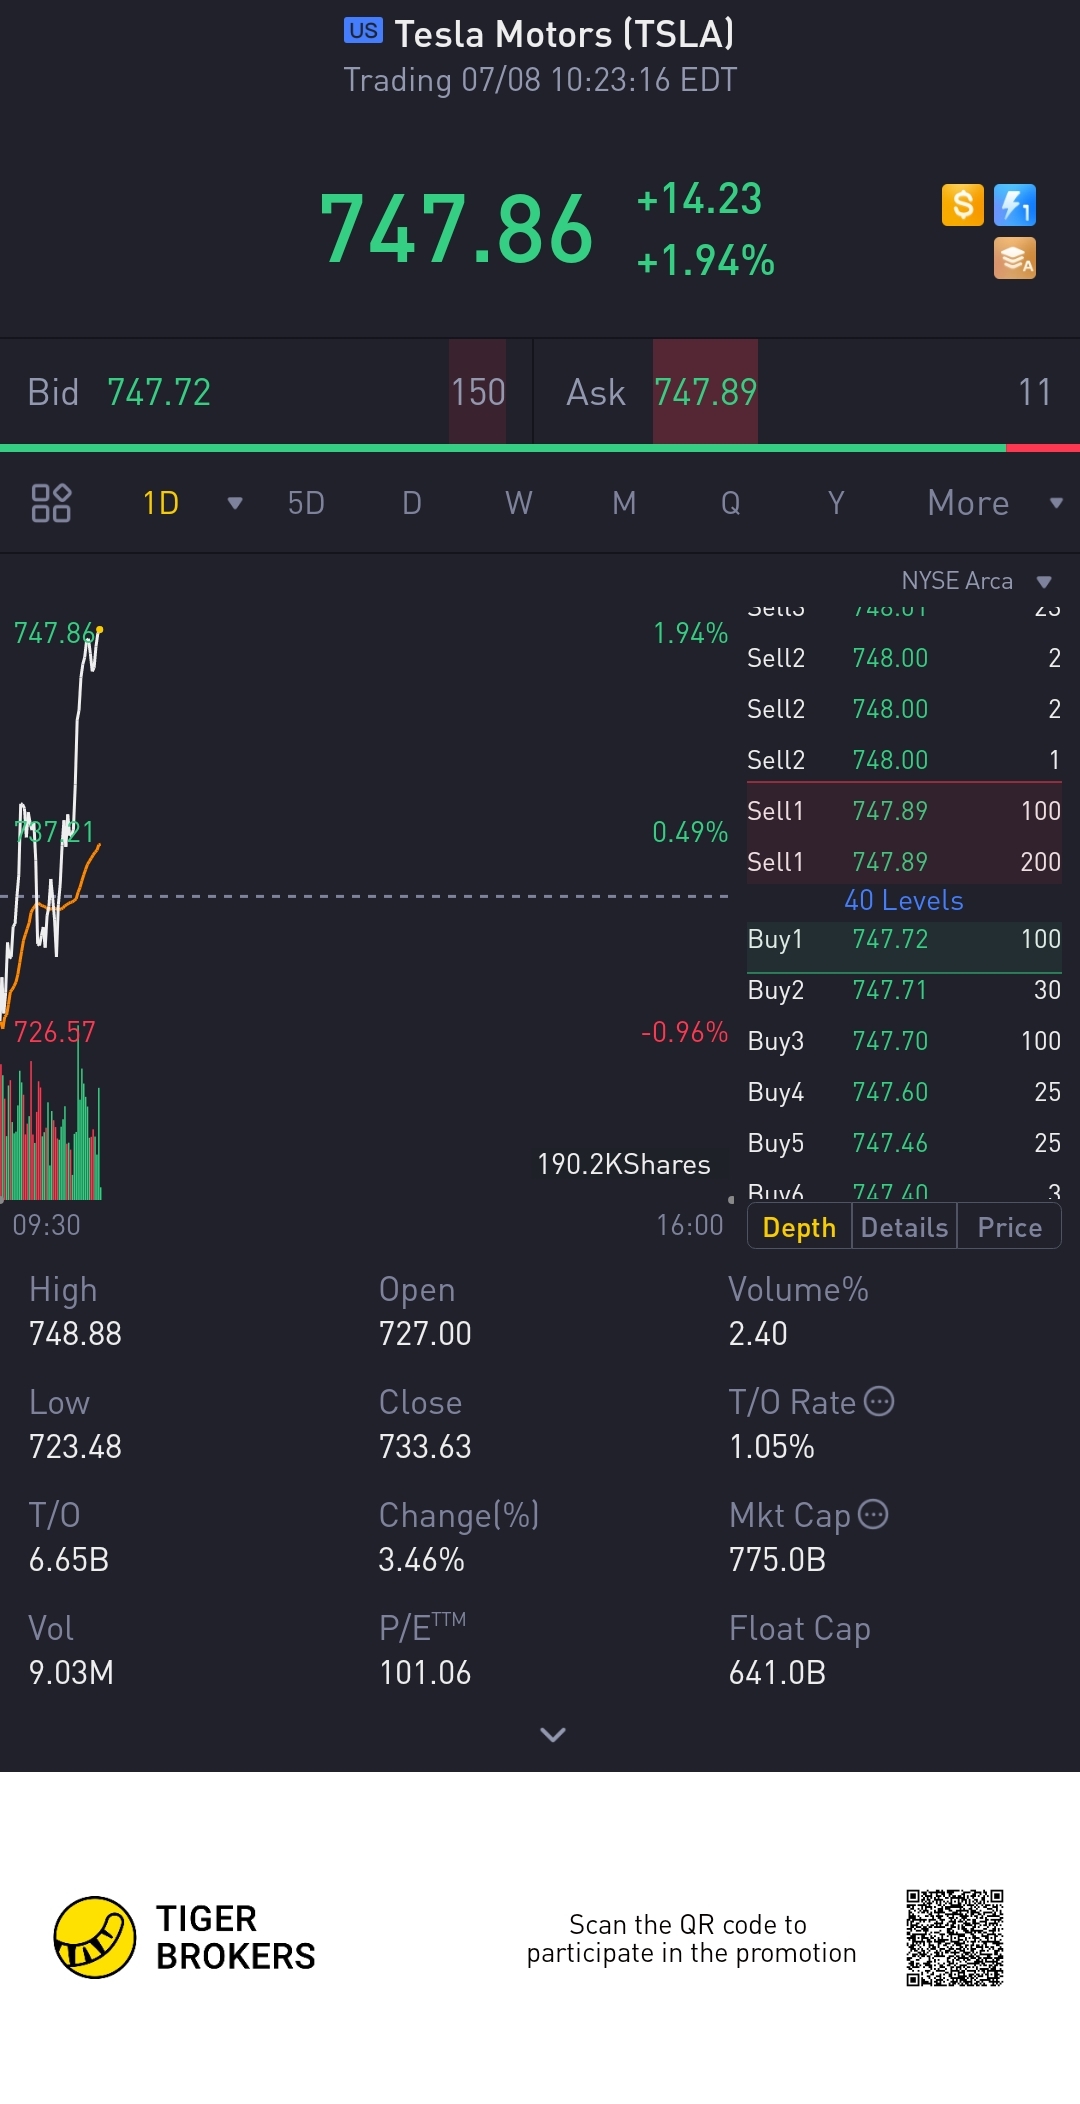
Task: Tap the Mkt Cap info ellipsis icon
Action: 873,1514
